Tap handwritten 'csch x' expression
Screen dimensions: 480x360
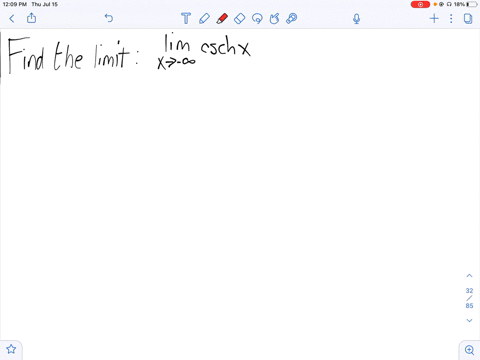tap(225, 47)
